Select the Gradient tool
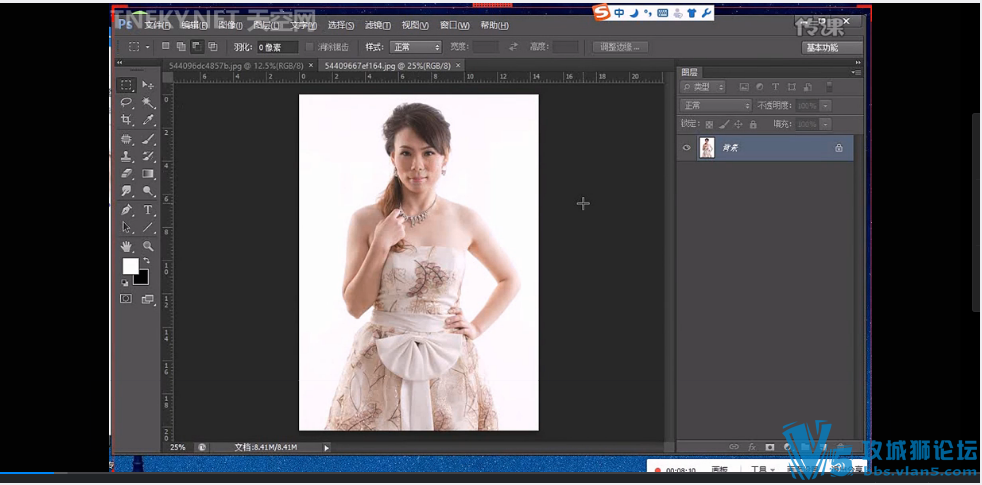982x485 pixels. (x=148, y=174)
